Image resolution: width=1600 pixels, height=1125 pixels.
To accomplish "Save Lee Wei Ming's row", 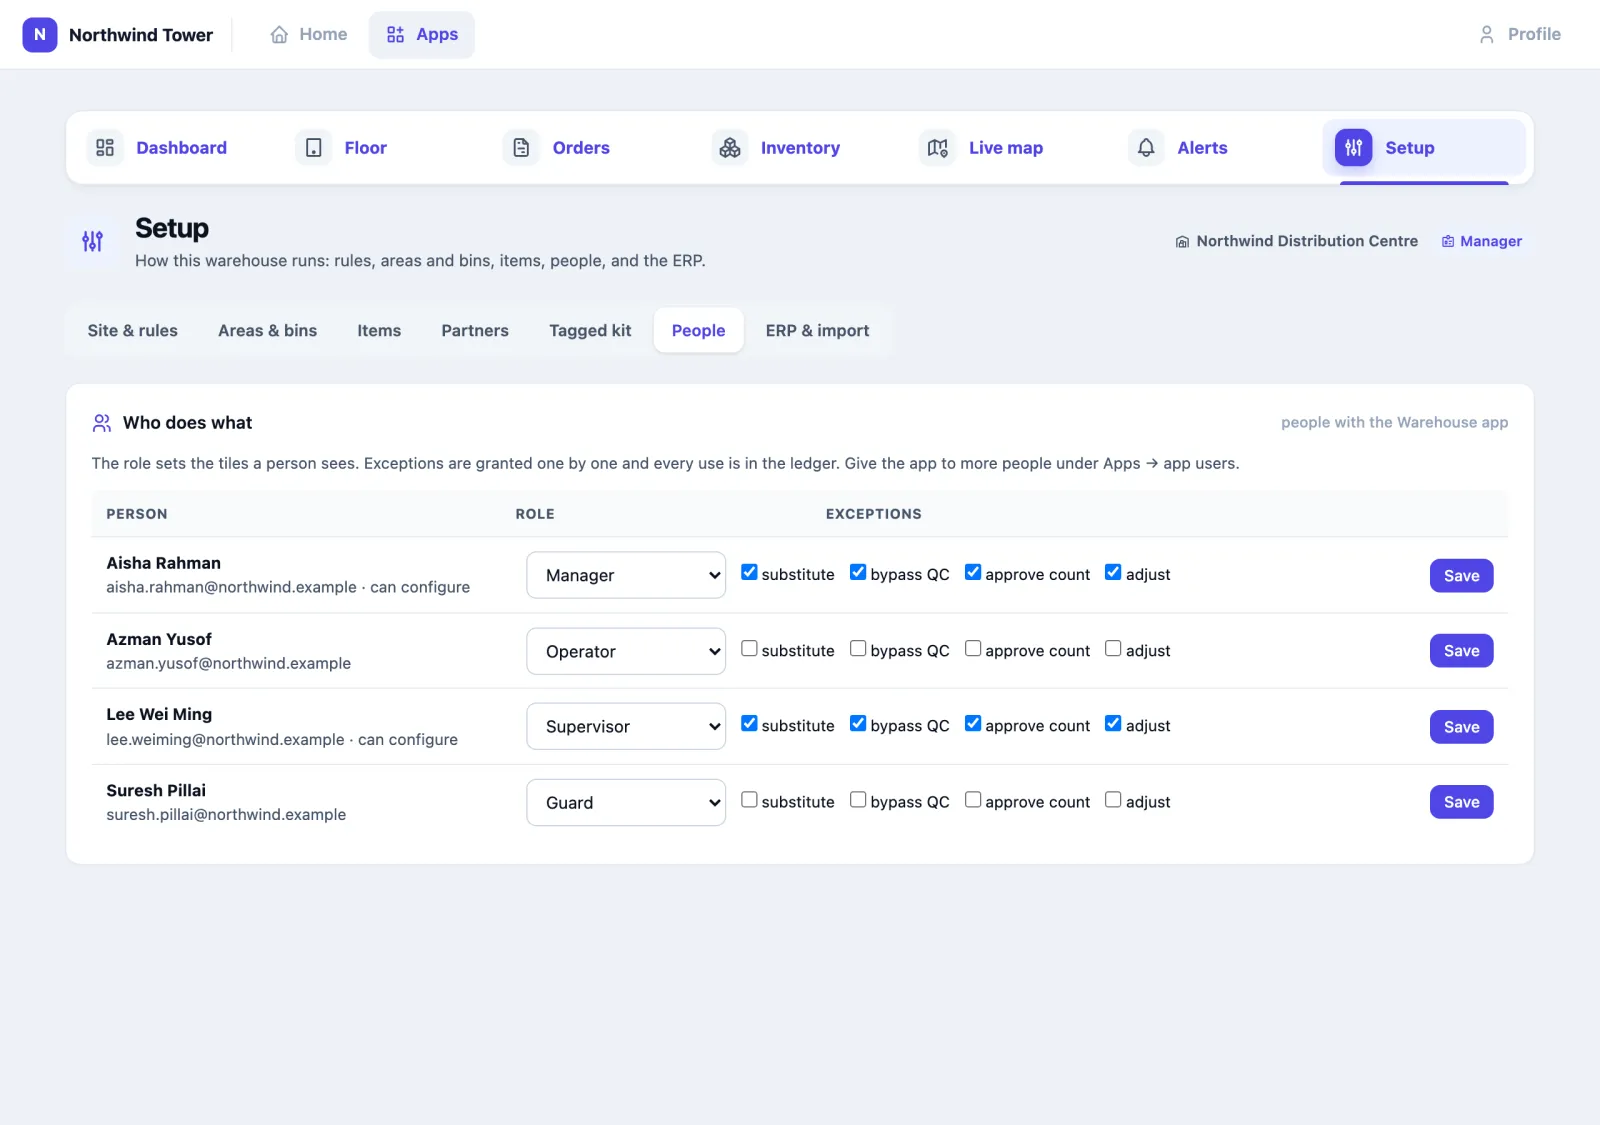I will coord(1461,727).
